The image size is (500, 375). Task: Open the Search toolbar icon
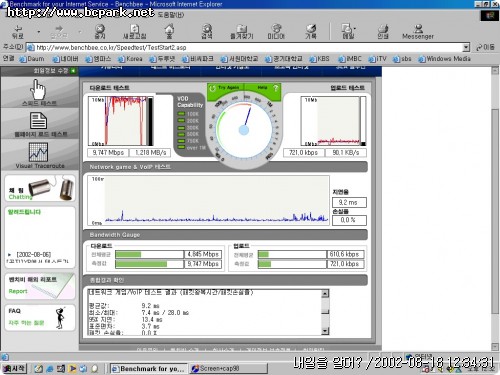tap(207, 32)
